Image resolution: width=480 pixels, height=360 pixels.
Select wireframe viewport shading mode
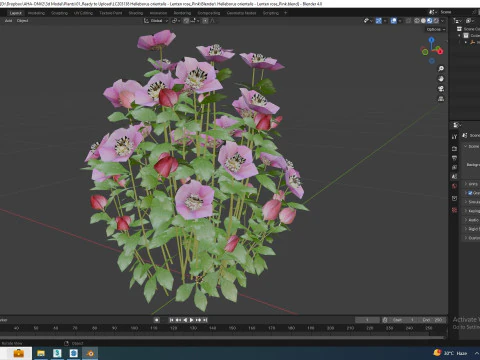417,21
